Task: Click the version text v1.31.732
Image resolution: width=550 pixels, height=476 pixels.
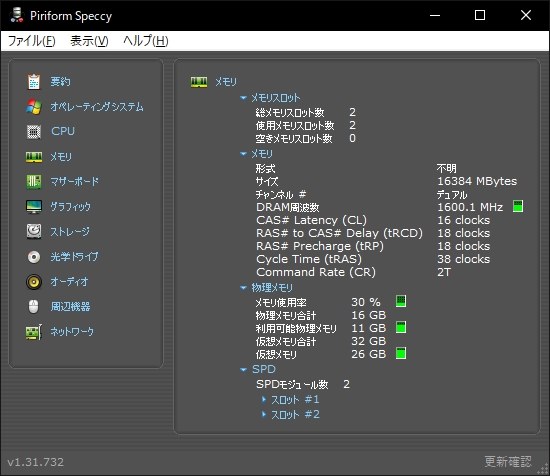Action: [x=35, y=462]
